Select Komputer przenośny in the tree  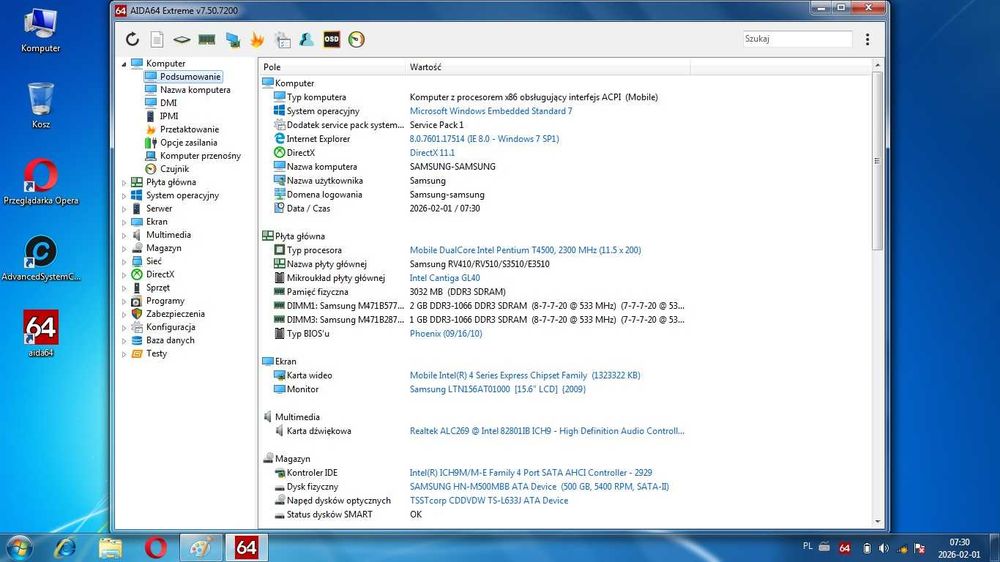(200, 156)
